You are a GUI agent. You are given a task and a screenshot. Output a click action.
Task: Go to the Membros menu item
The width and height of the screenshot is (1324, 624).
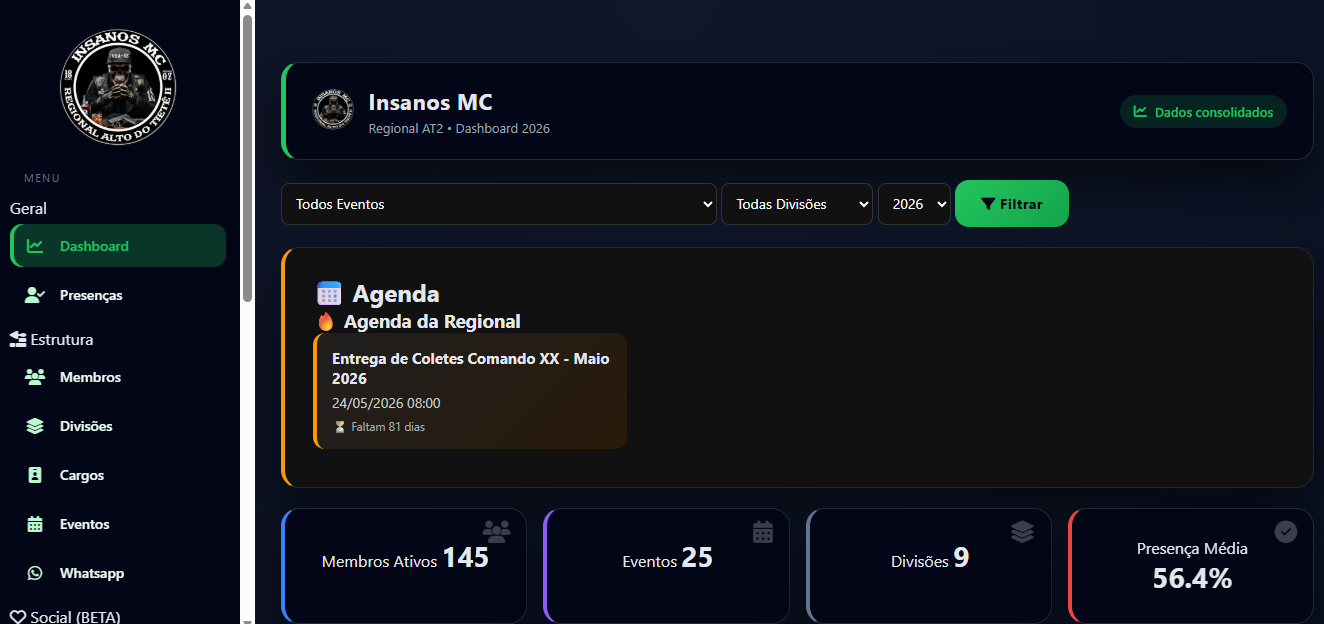(x=90, y=377)
